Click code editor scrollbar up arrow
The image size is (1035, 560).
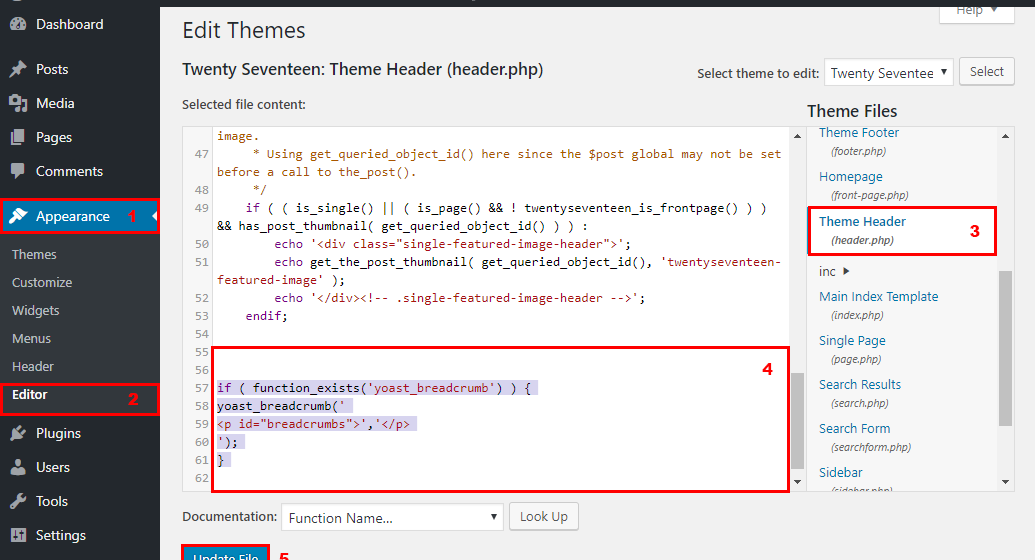(797, 136)
